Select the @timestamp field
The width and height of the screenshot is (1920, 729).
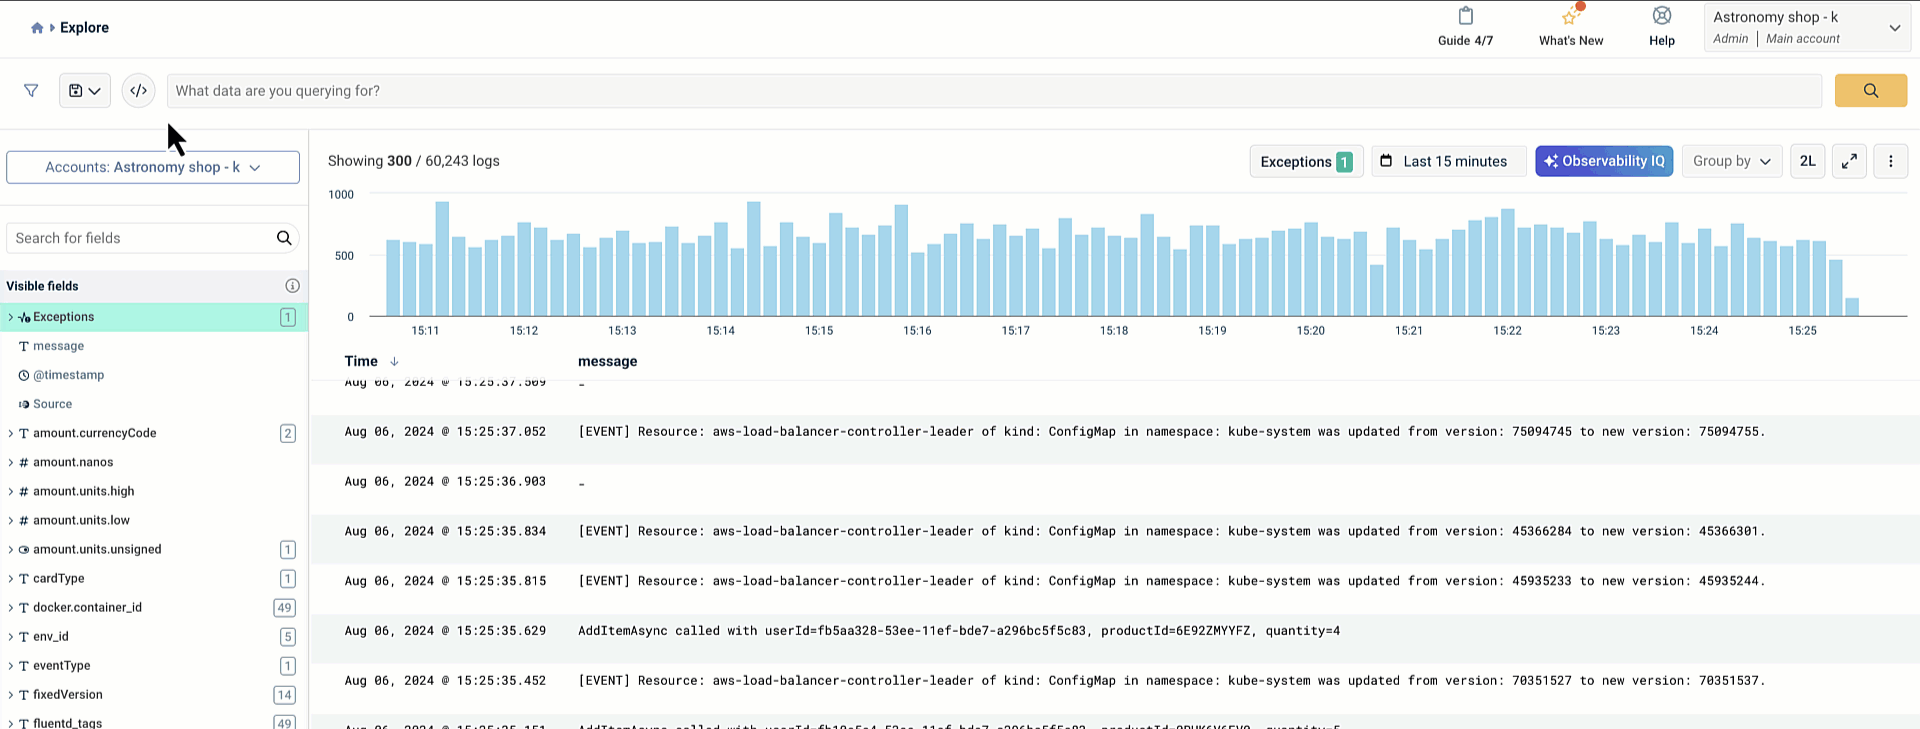(x=68, y=375)
